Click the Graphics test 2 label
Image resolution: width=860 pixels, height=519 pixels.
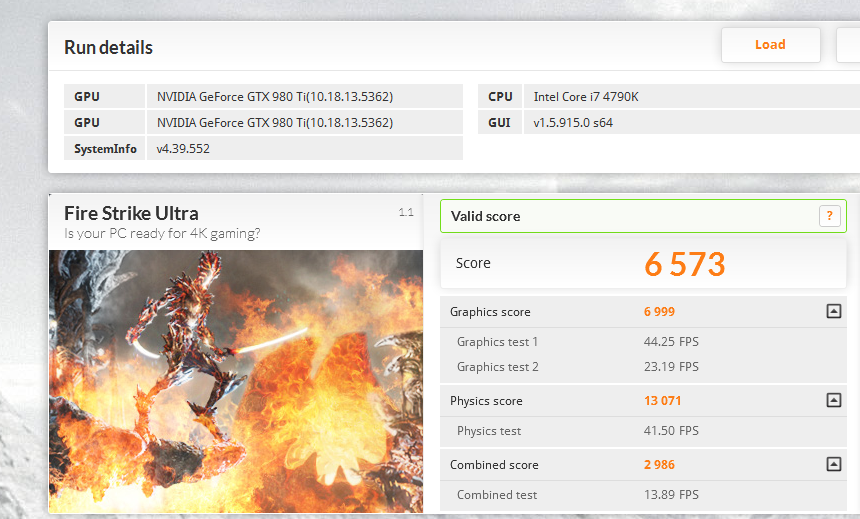point(497,366)
